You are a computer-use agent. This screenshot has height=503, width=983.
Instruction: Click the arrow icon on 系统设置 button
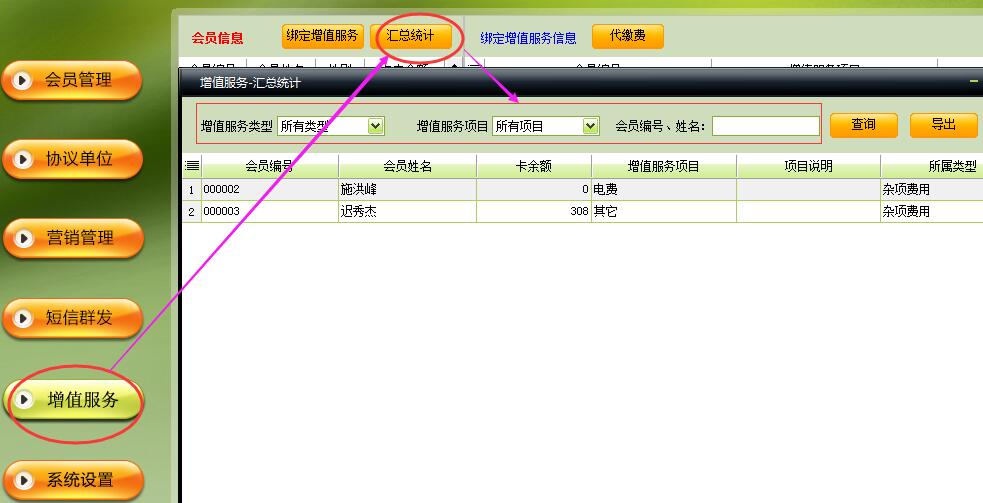click(24, 481)
